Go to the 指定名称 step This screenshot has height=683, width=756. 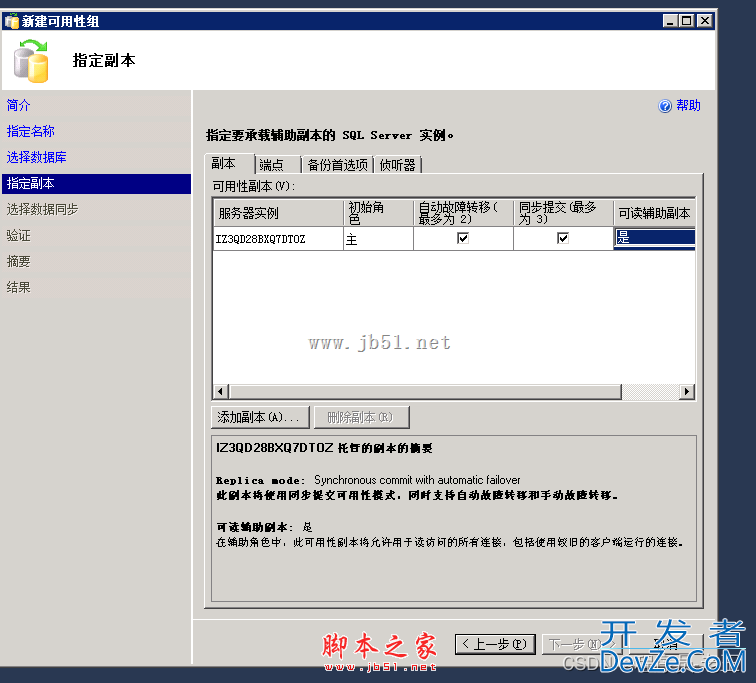click(30, 131)
